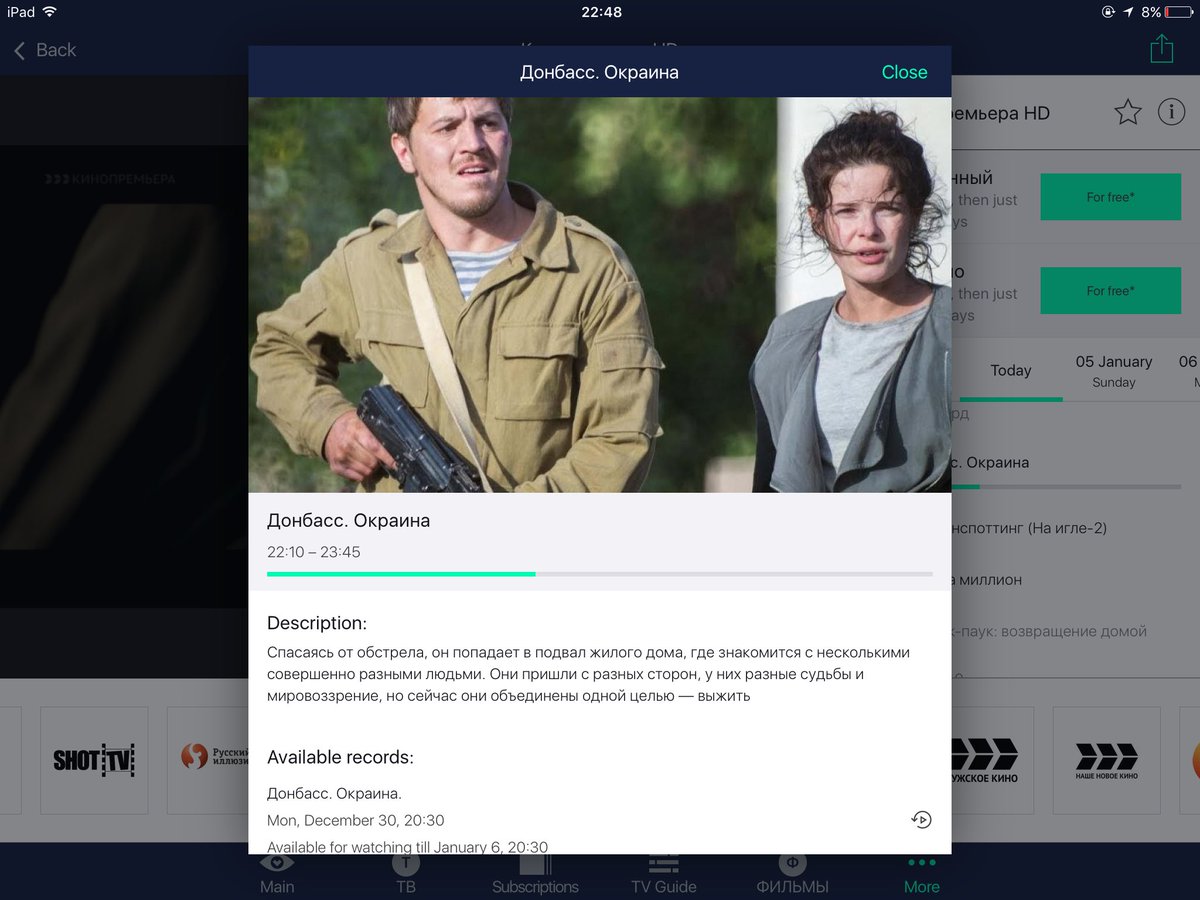Image resolution: width=1200 pixels, height=900 pixels.
Task: Tap the share icon at top right
Action: point(1161,48)
